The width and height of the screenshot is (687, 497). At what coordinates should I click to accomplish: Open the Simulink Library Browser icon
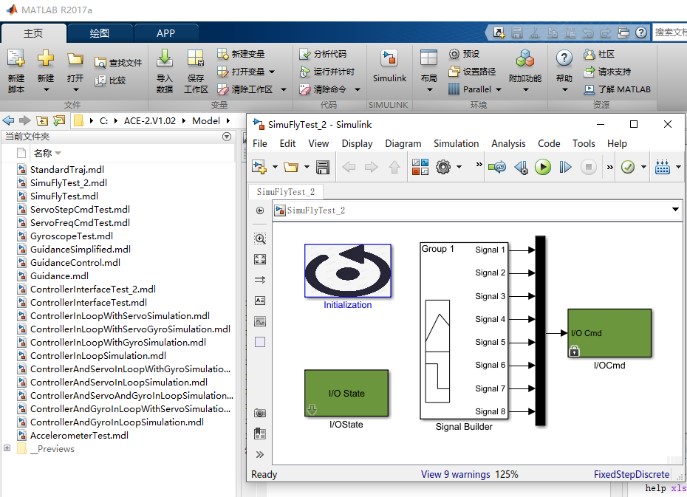tap(420, 167)
